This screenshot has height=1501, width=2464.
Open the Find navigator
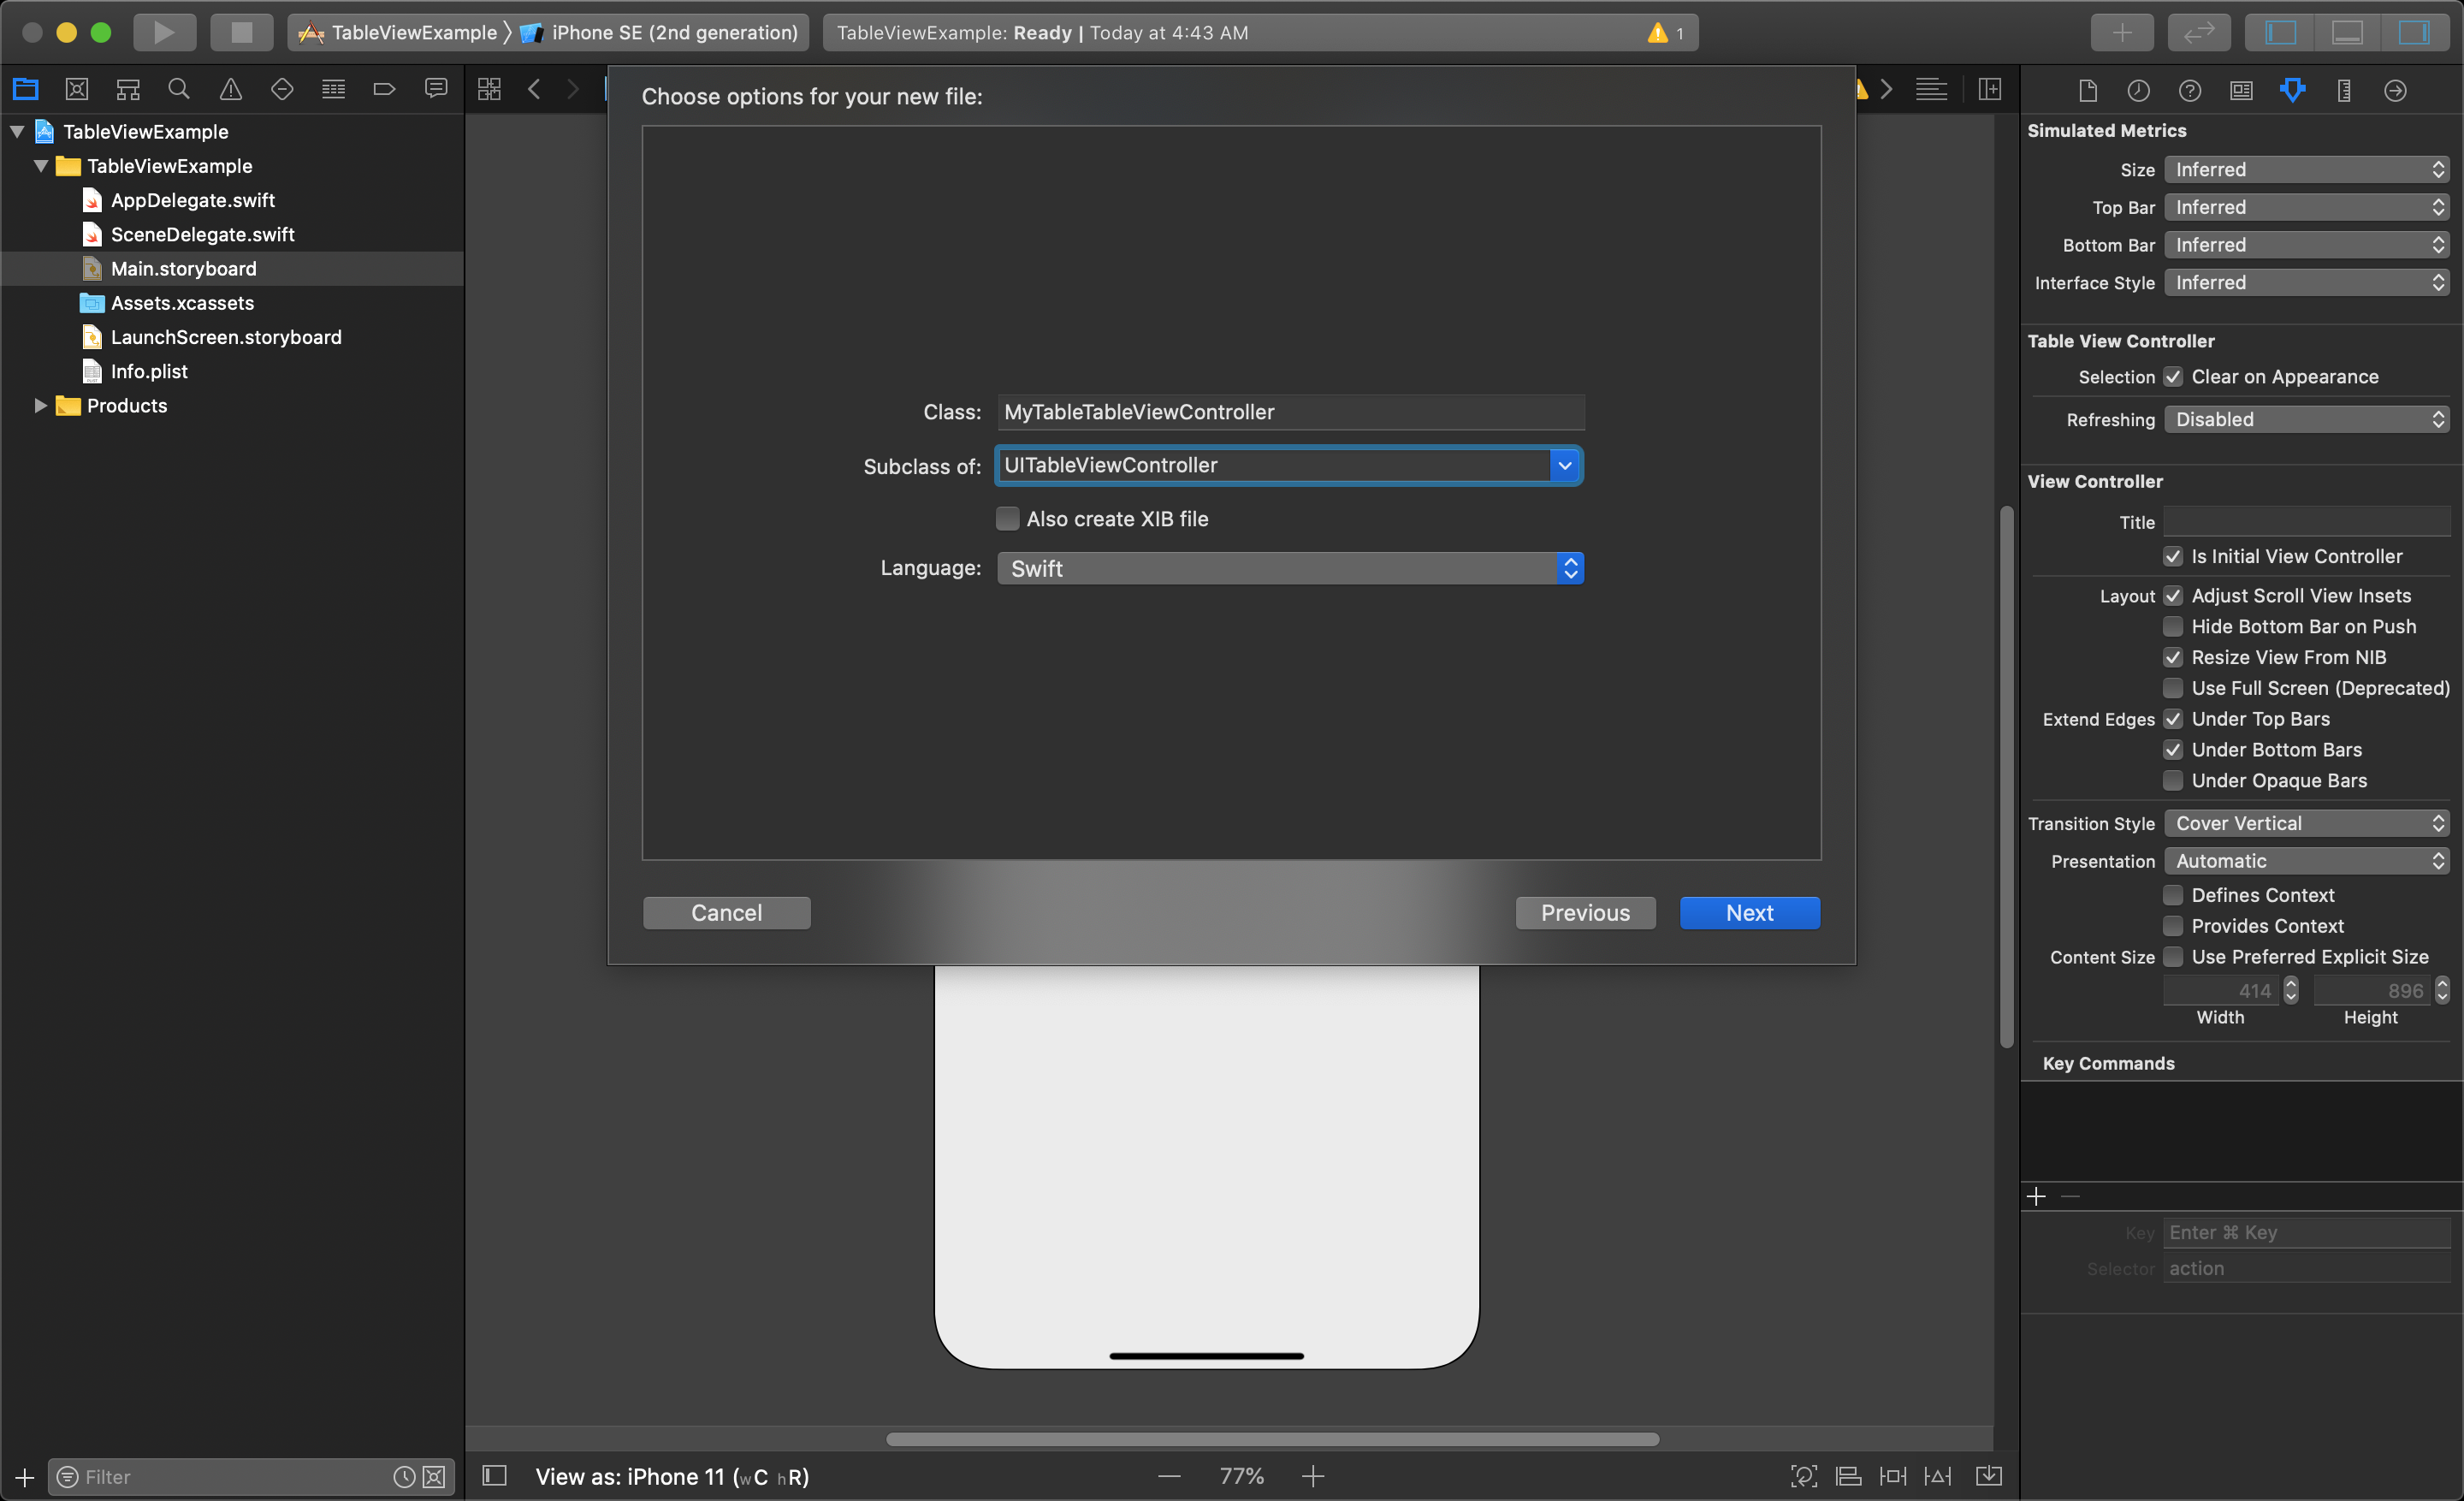(x=179, y=89)
